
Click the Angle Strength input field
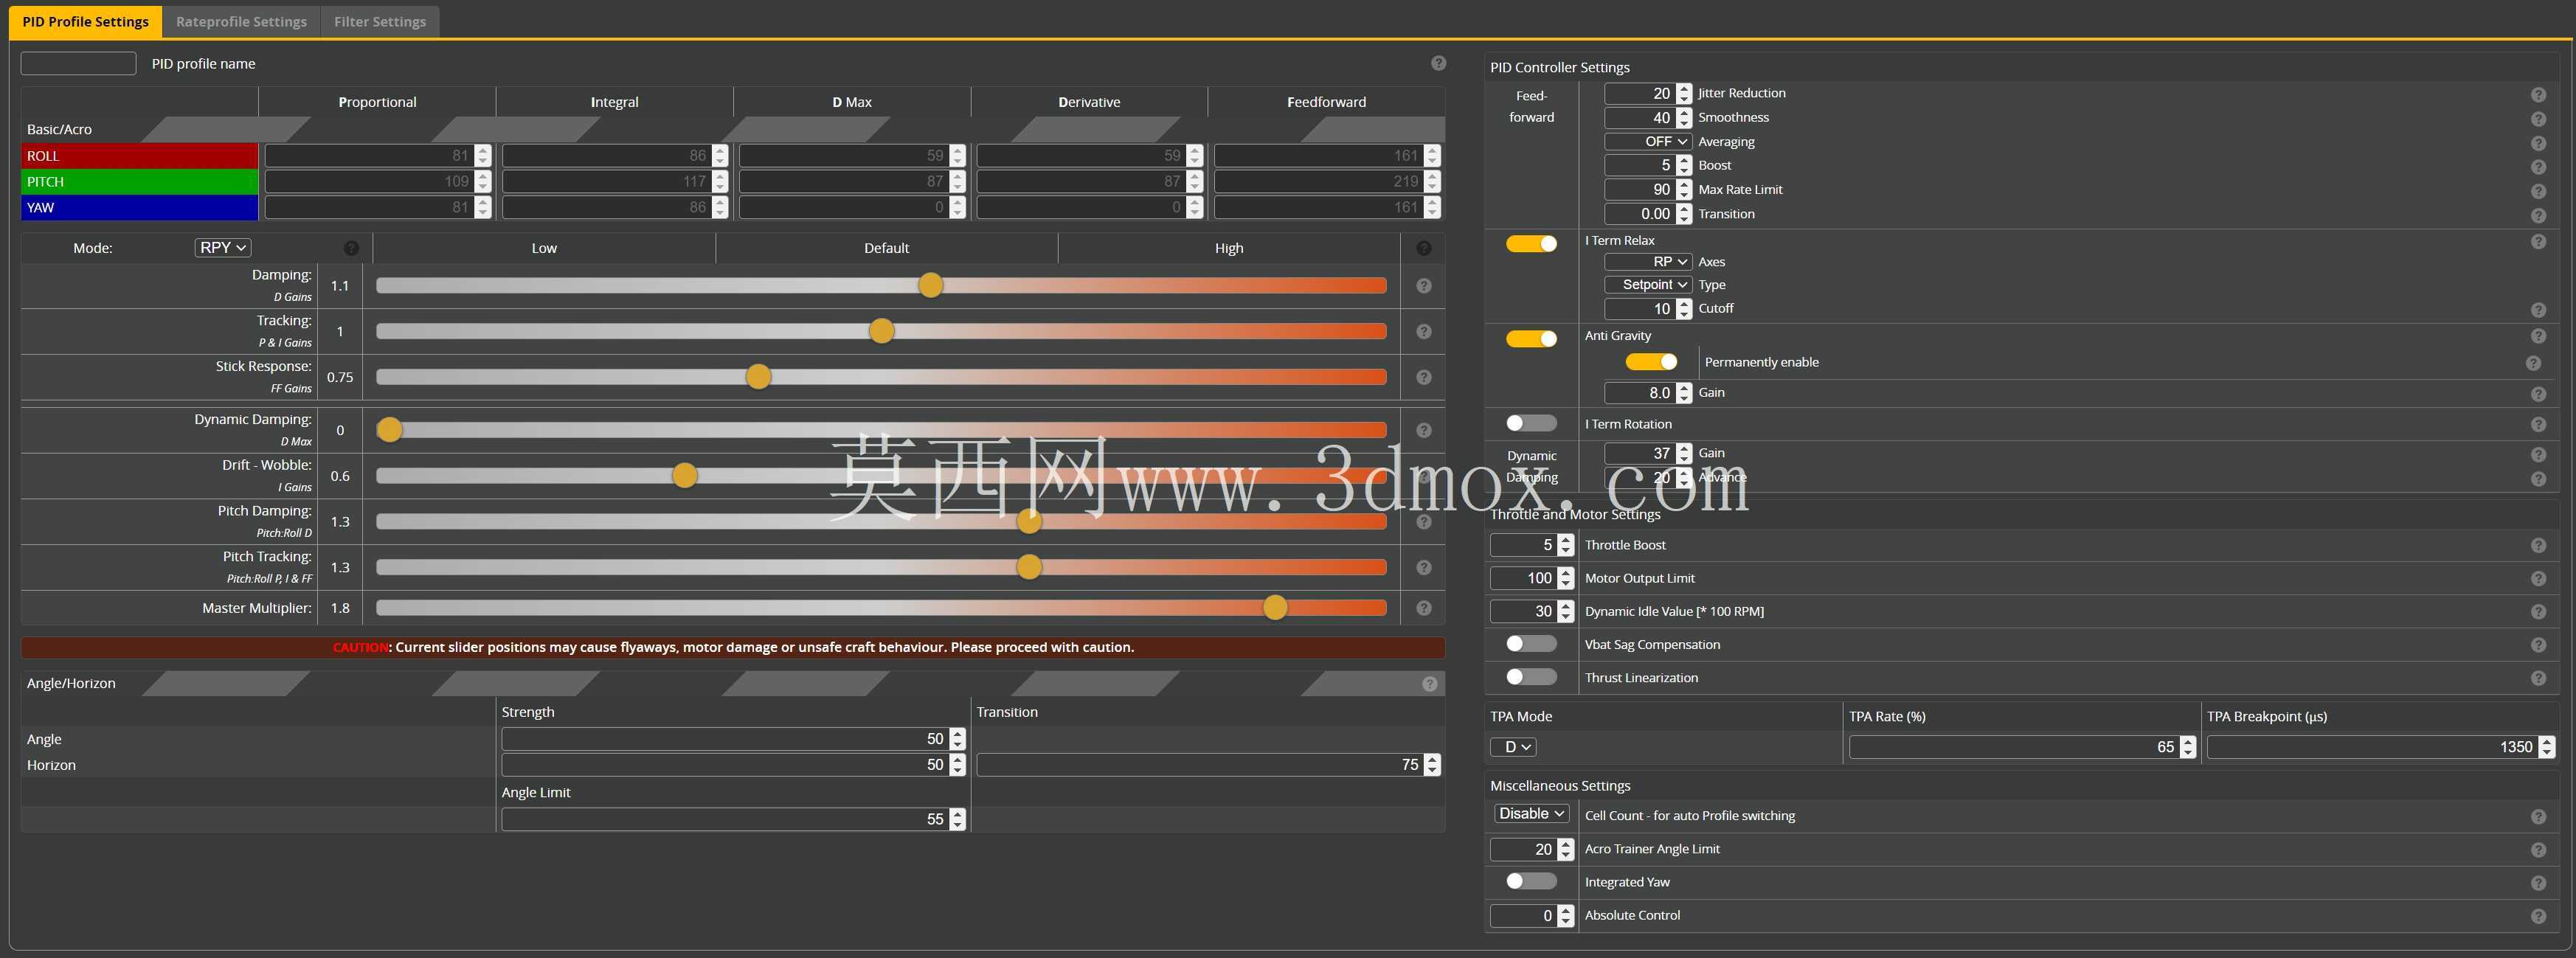(733, 739)
